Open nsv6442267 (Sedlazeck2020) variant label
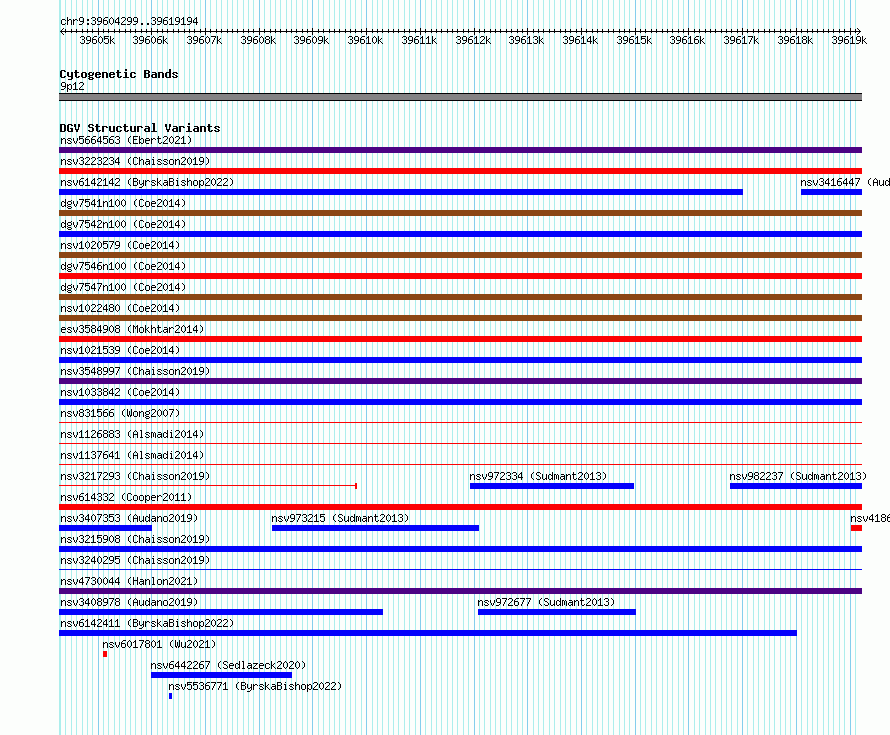This screenshot has width=890, height=735. [x=228, y=665]
